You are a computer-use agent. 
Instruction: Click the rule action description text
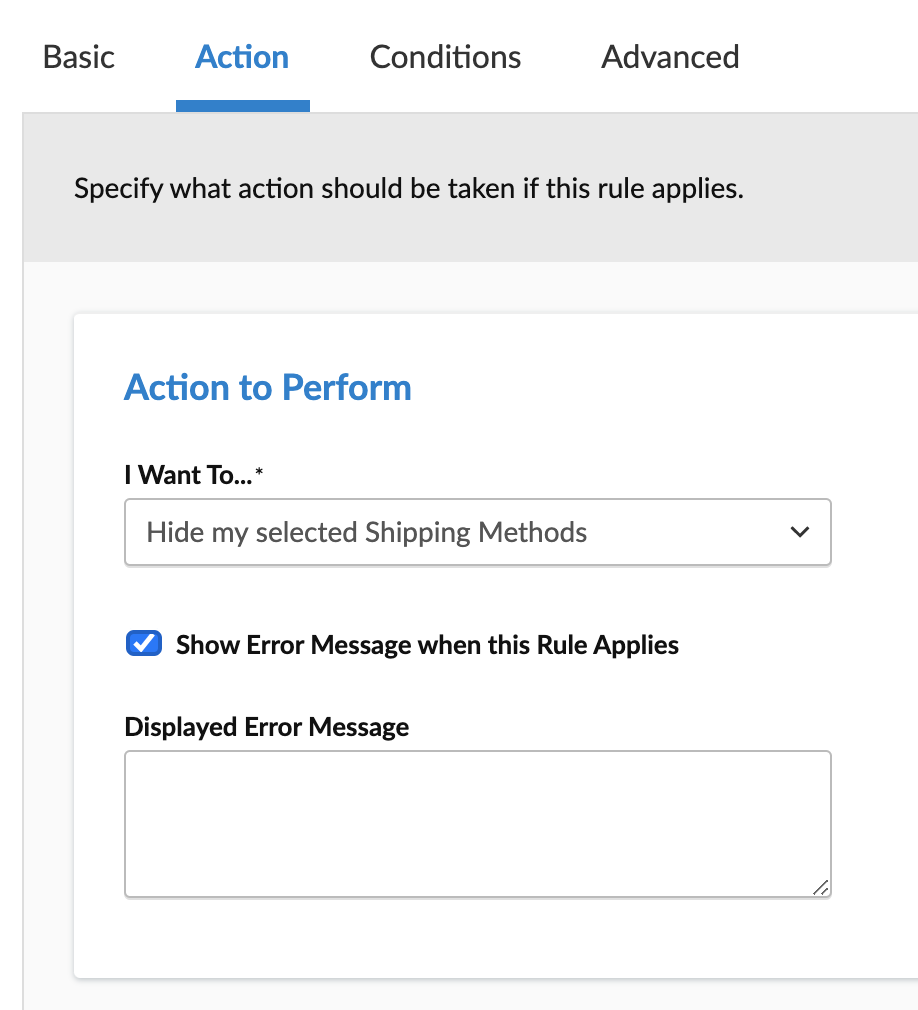408,188
